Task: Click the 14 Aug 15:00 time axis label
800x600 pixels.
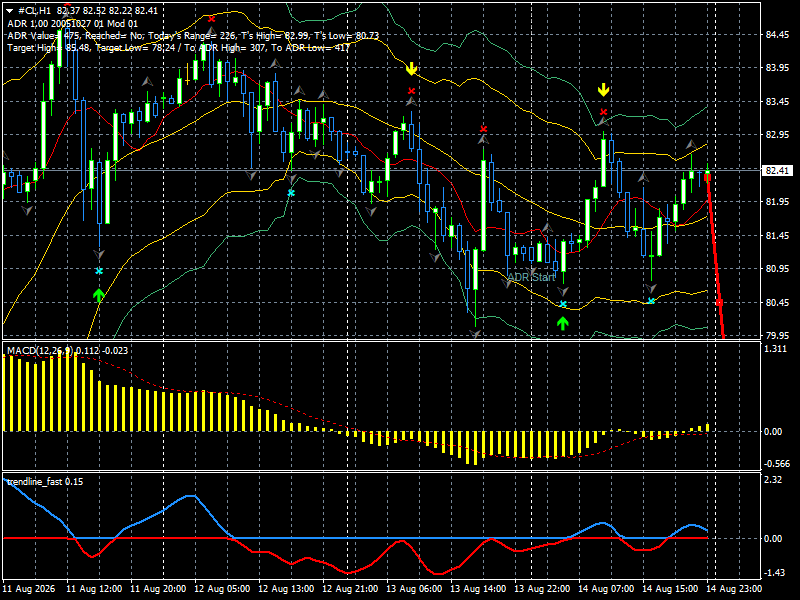Action: pyautogui.click(x=670, y=589)
